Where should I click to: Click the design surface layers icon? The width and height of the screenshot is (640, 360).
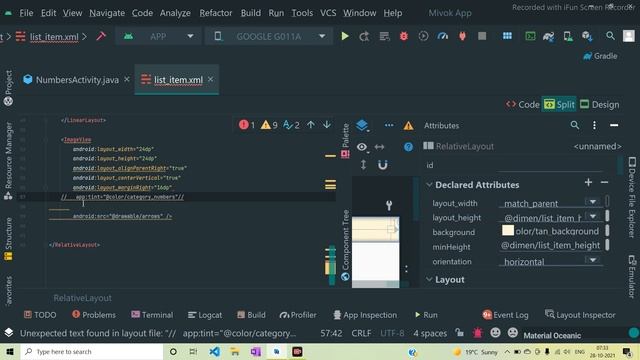(x=362, y=125)
